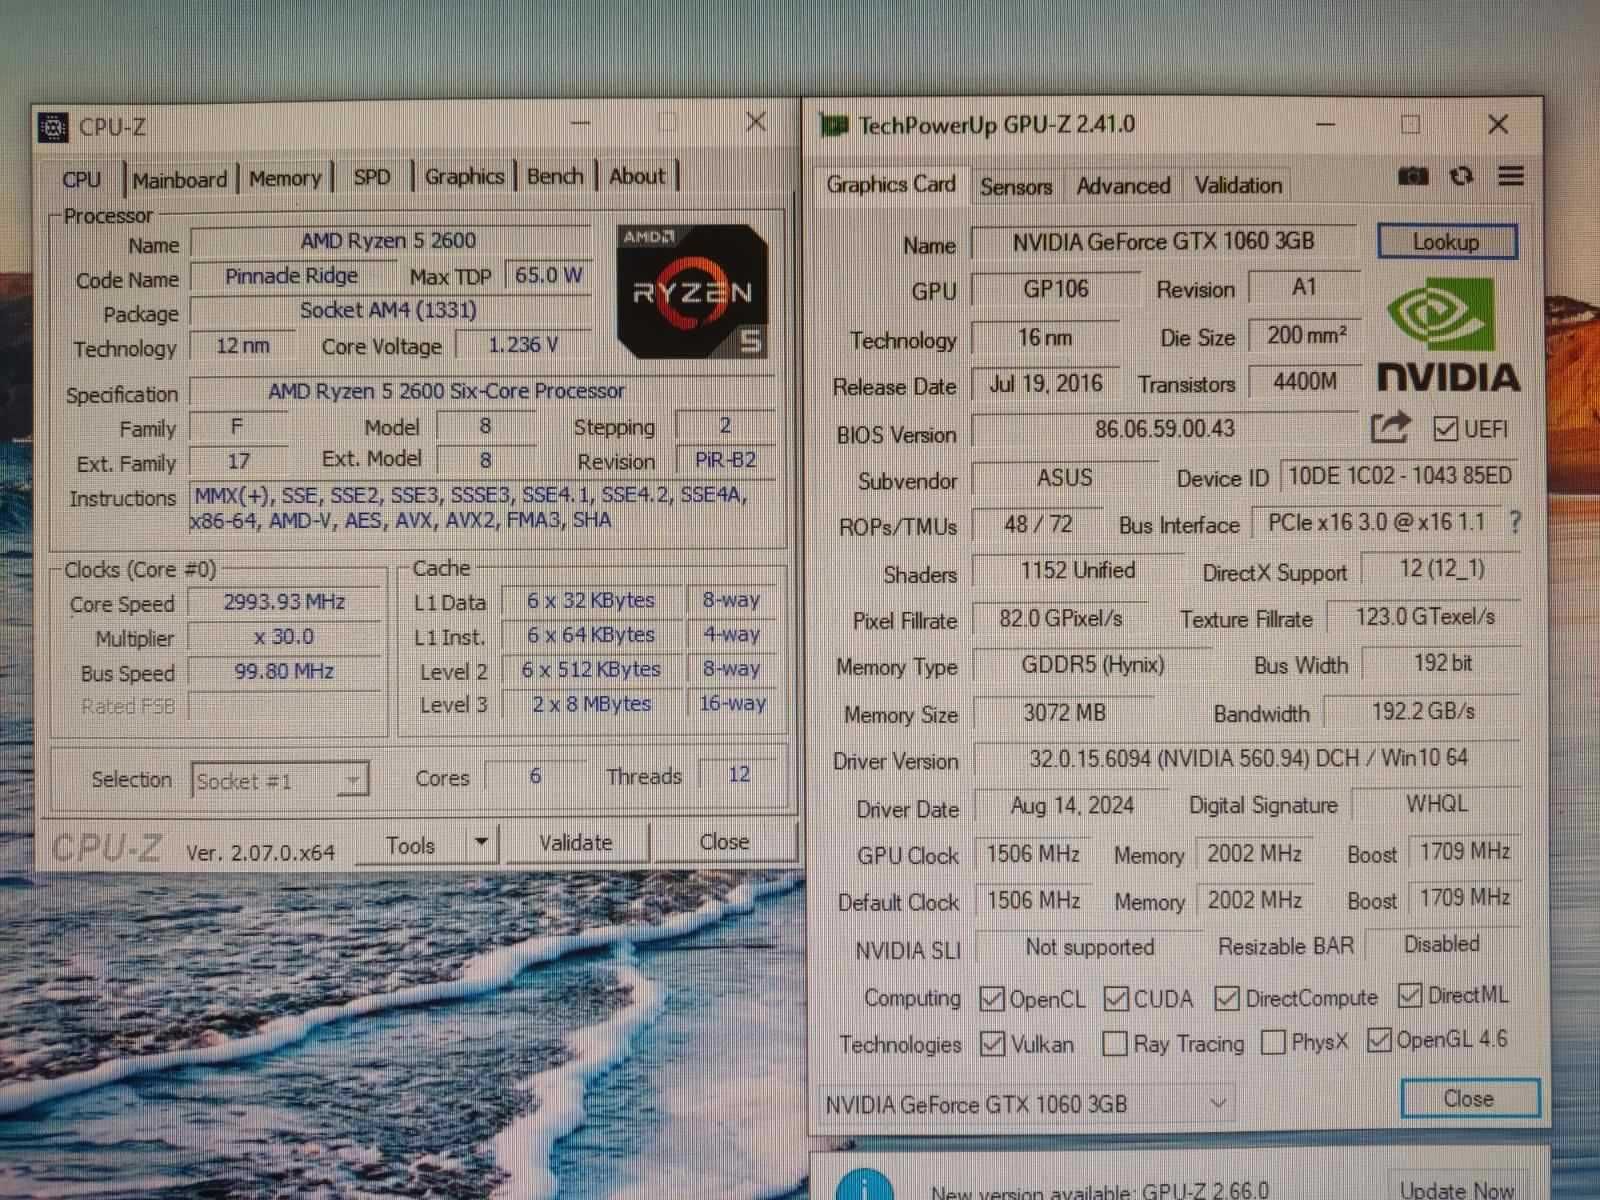Open the Socket #1 selection dropdown
This screenshot has width=1600, height=1200.
click(x=280, y=780)
